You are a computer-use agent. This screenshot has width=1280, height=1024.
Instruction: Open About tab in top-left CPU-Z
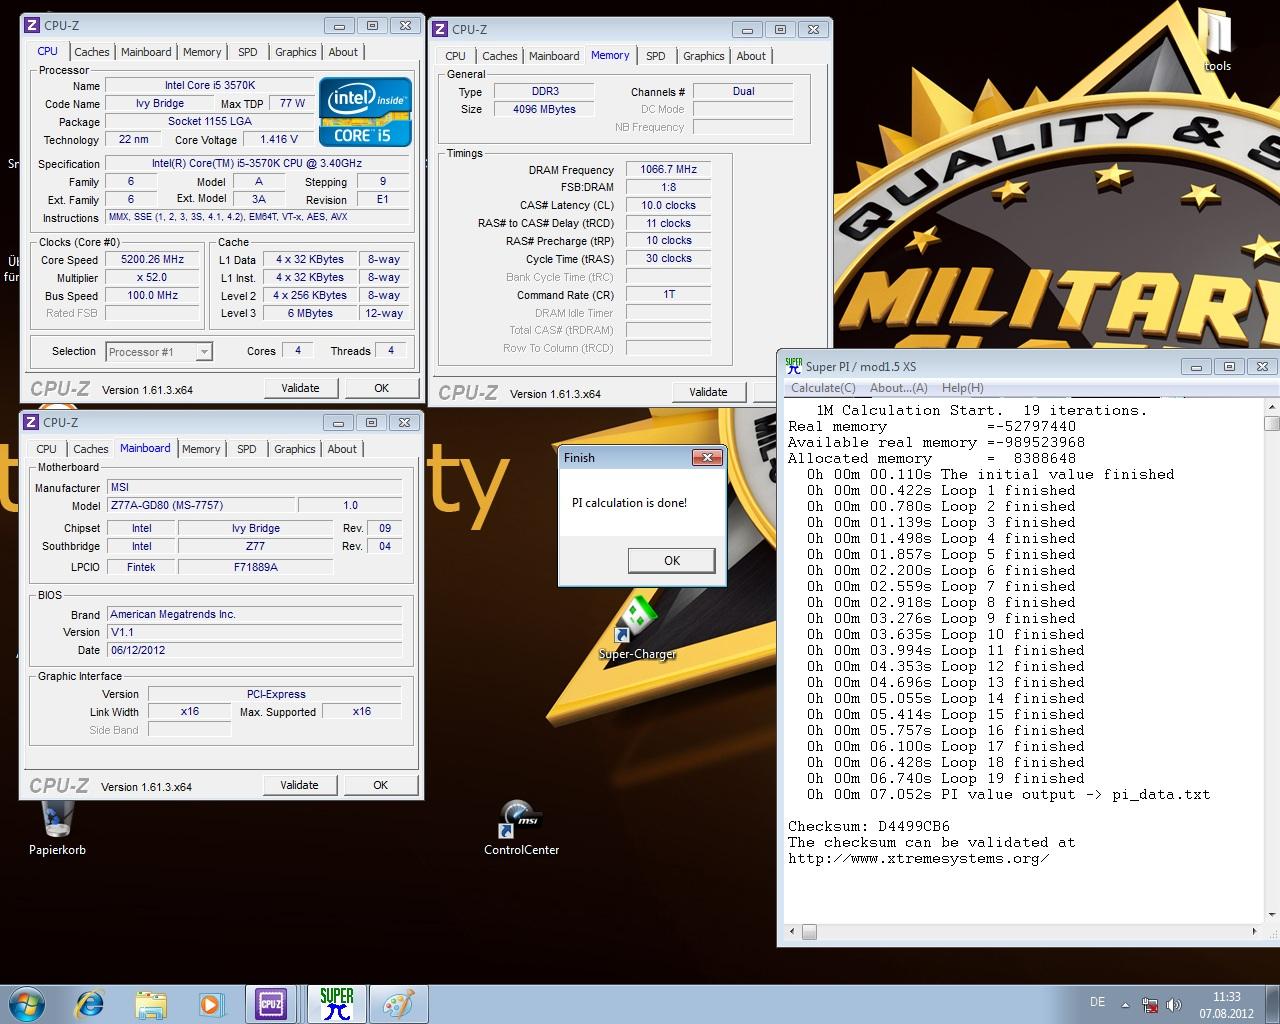[343, 52]
